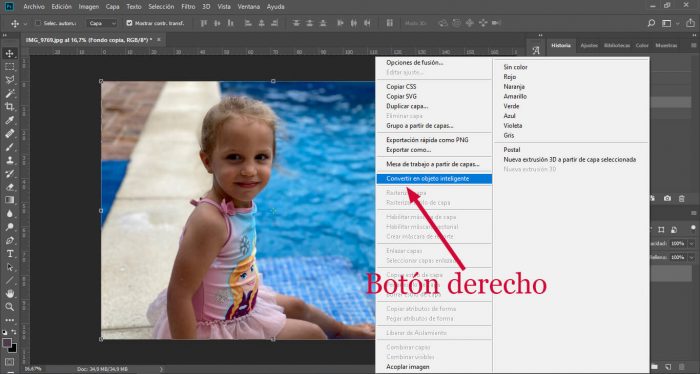Open the Relleno fill 100% dropdown arrow
This screenshot has width=700, height=374.
(x=692, y=258)
